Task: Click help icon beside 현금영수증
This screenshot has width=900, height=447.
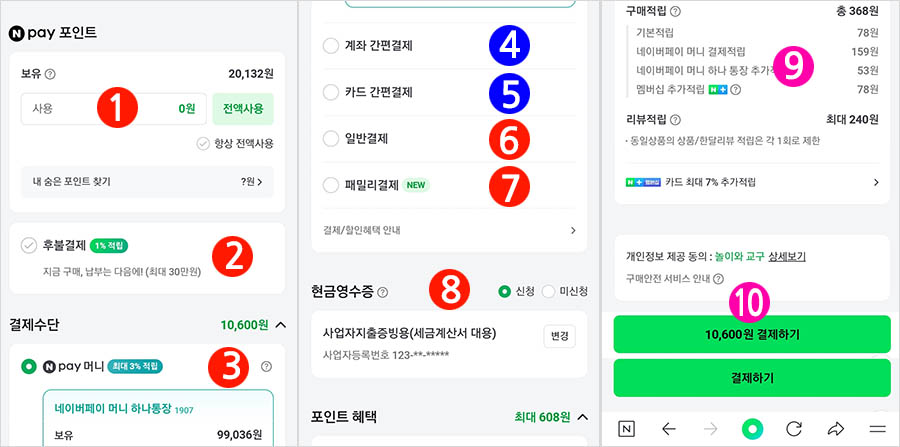Action: point(383,292)
